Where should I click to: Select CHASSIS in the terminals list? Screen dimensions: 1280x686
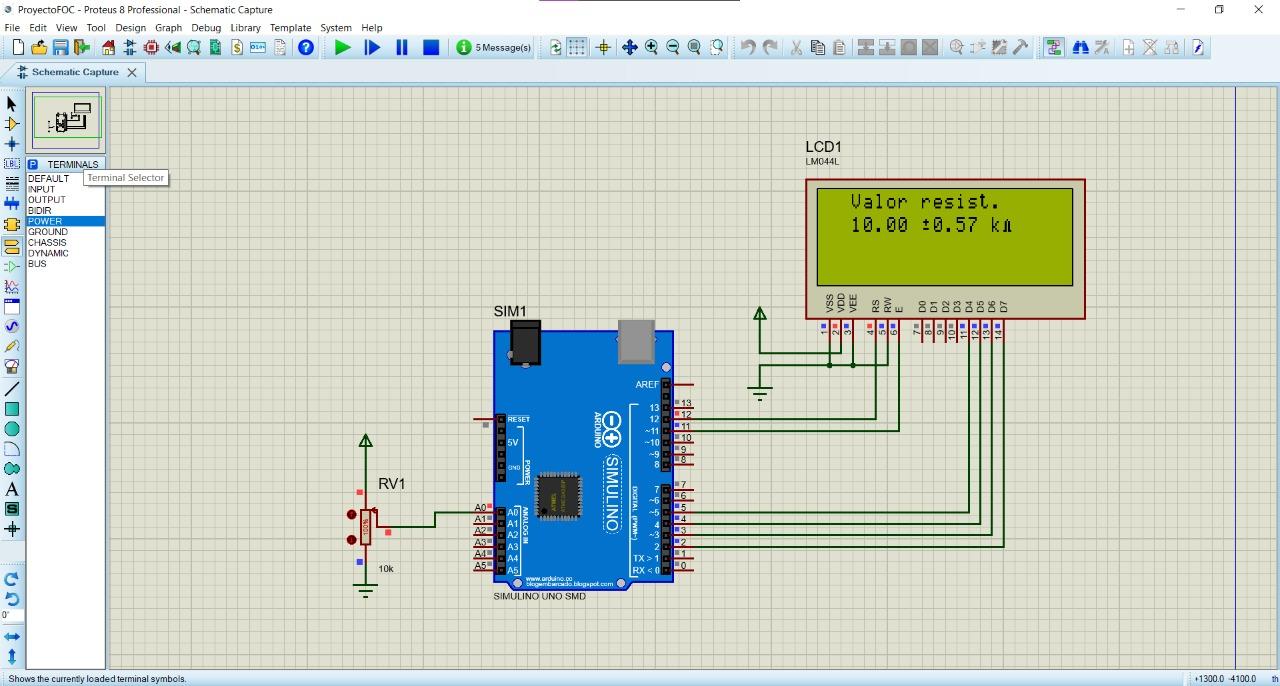[x=66, y=242]
